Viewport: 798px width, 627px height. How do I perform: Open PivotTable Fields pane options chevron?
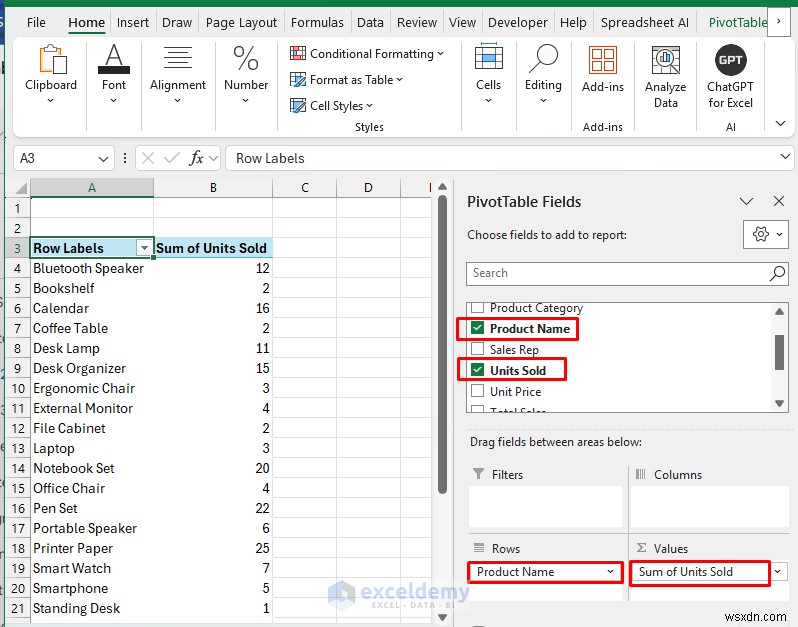(x=747, y=202)
